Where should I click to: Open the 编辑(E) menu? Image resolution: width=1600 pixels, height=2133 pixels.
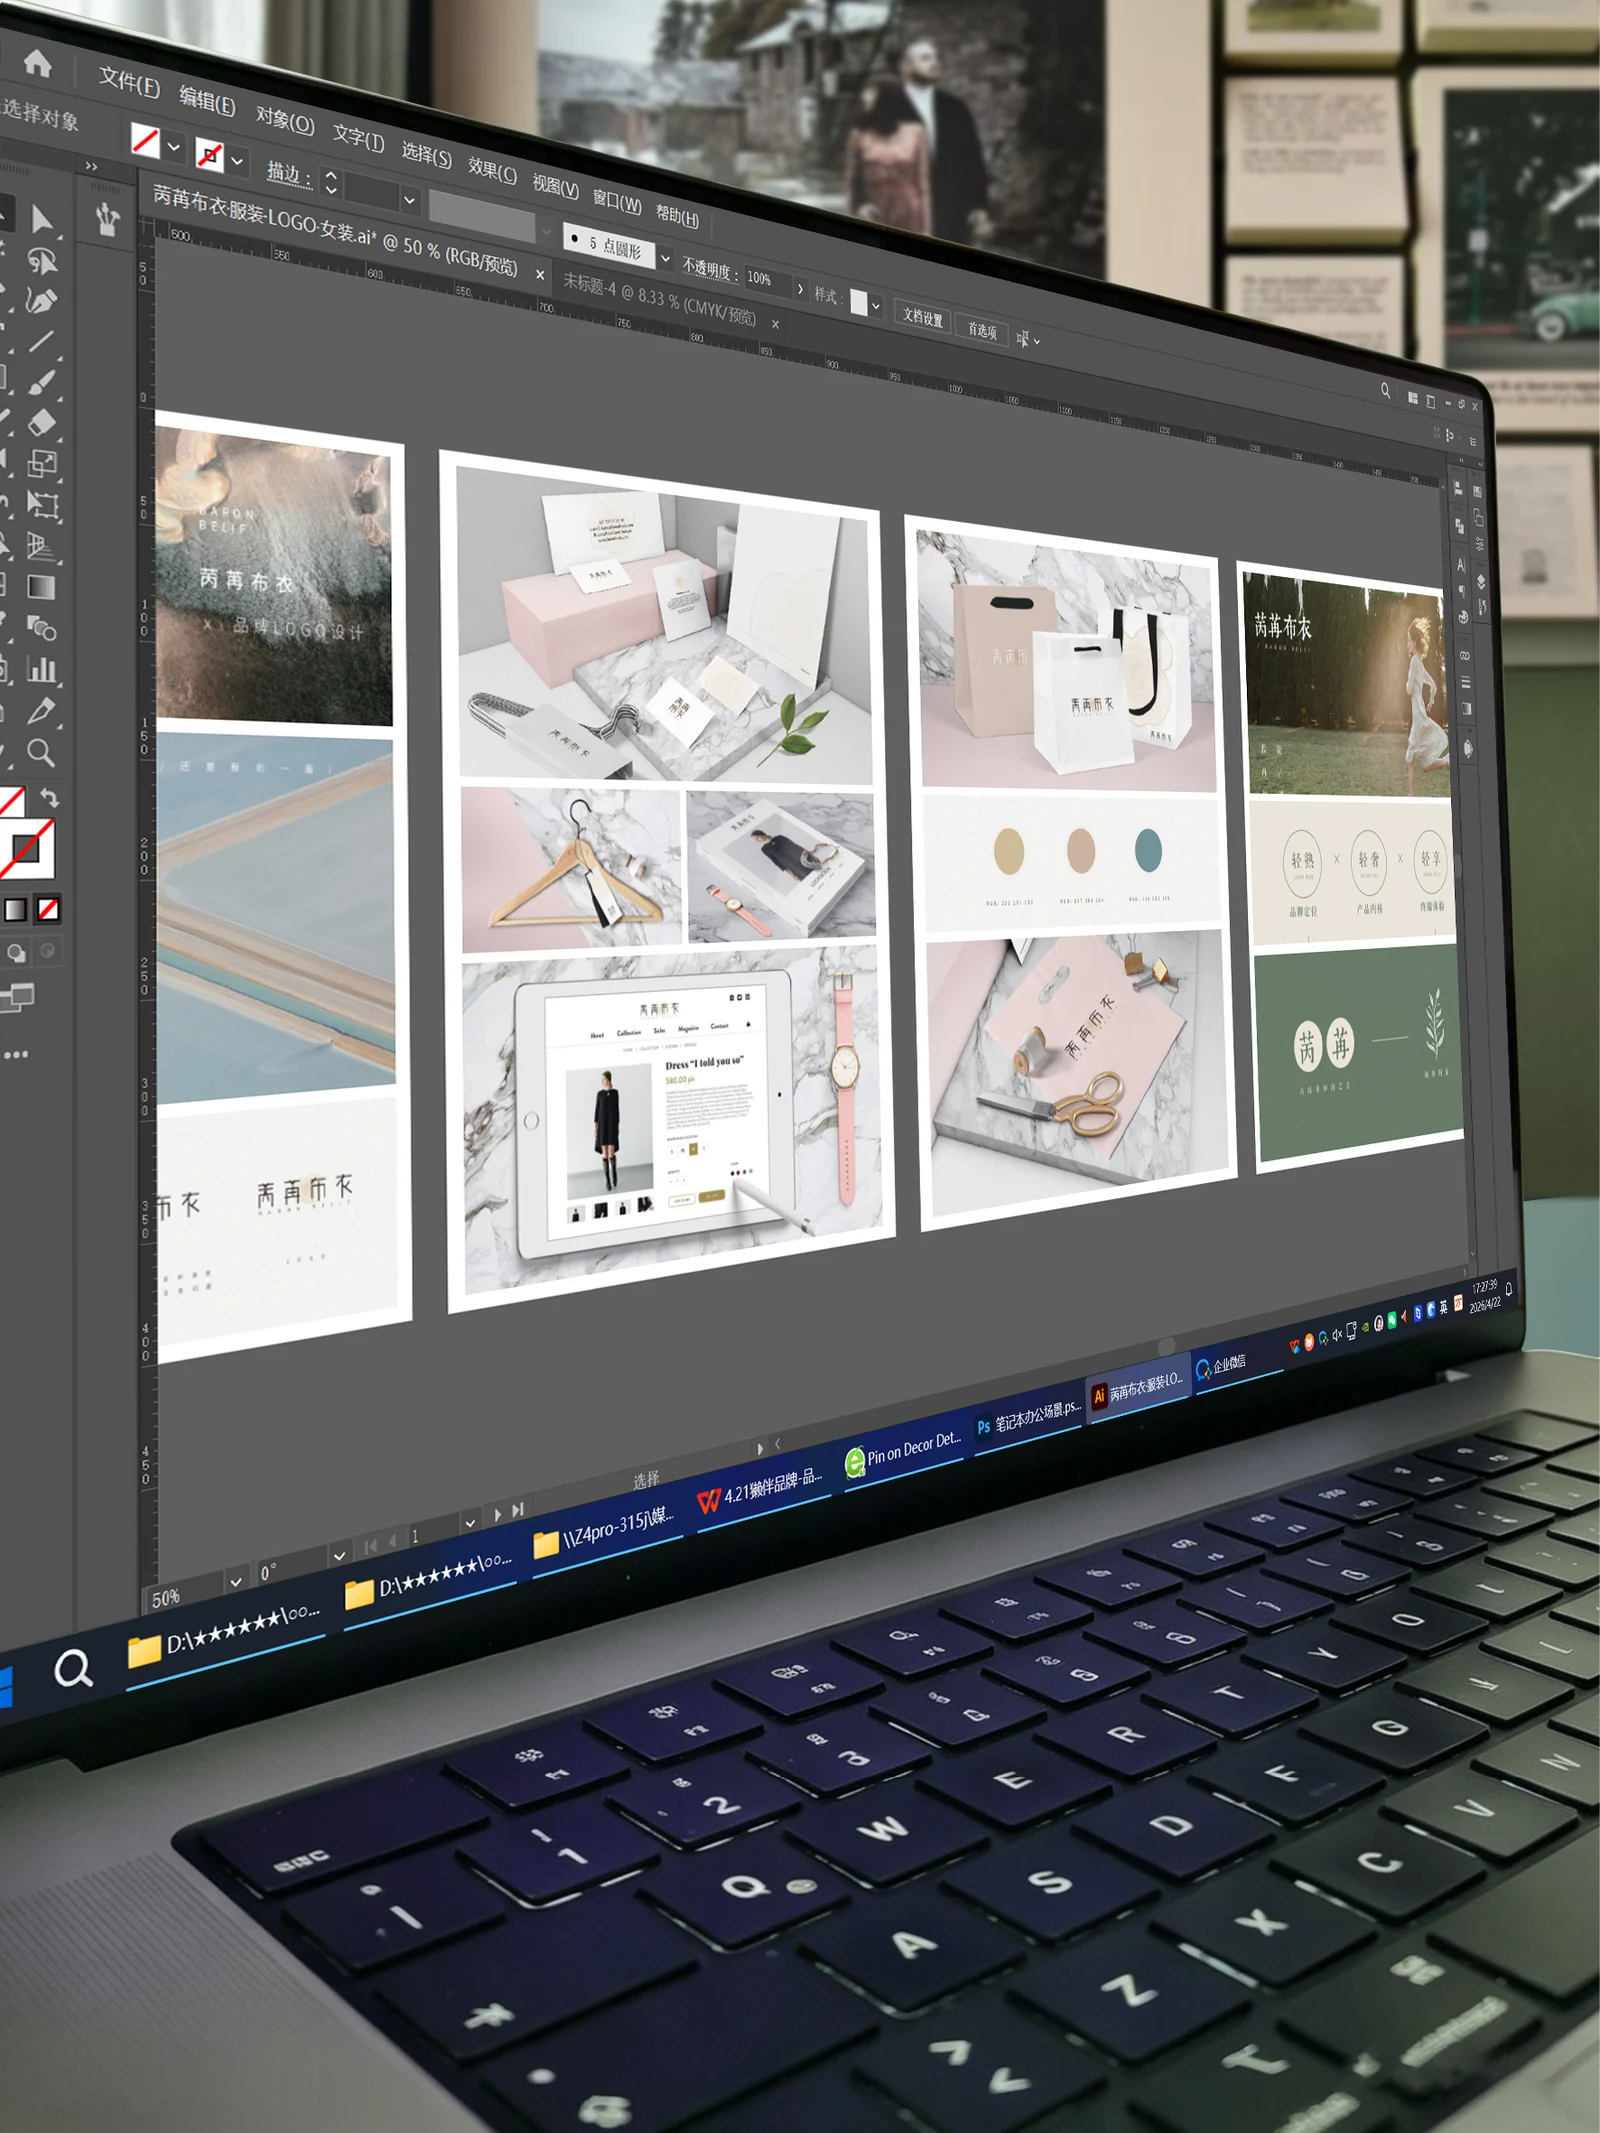(x=207, y=102)
